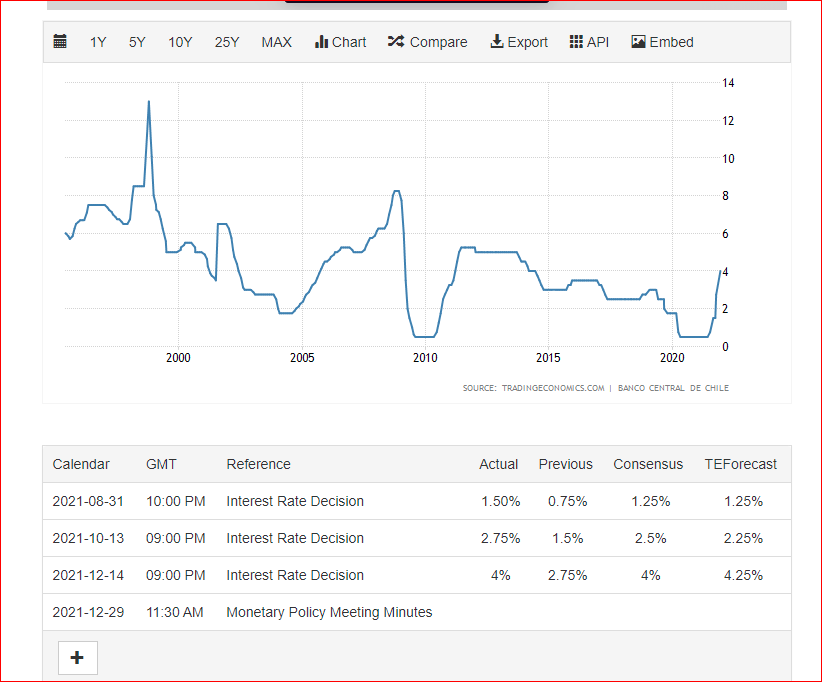Click the 4.25% TEForecast value

tap(743, 575)
